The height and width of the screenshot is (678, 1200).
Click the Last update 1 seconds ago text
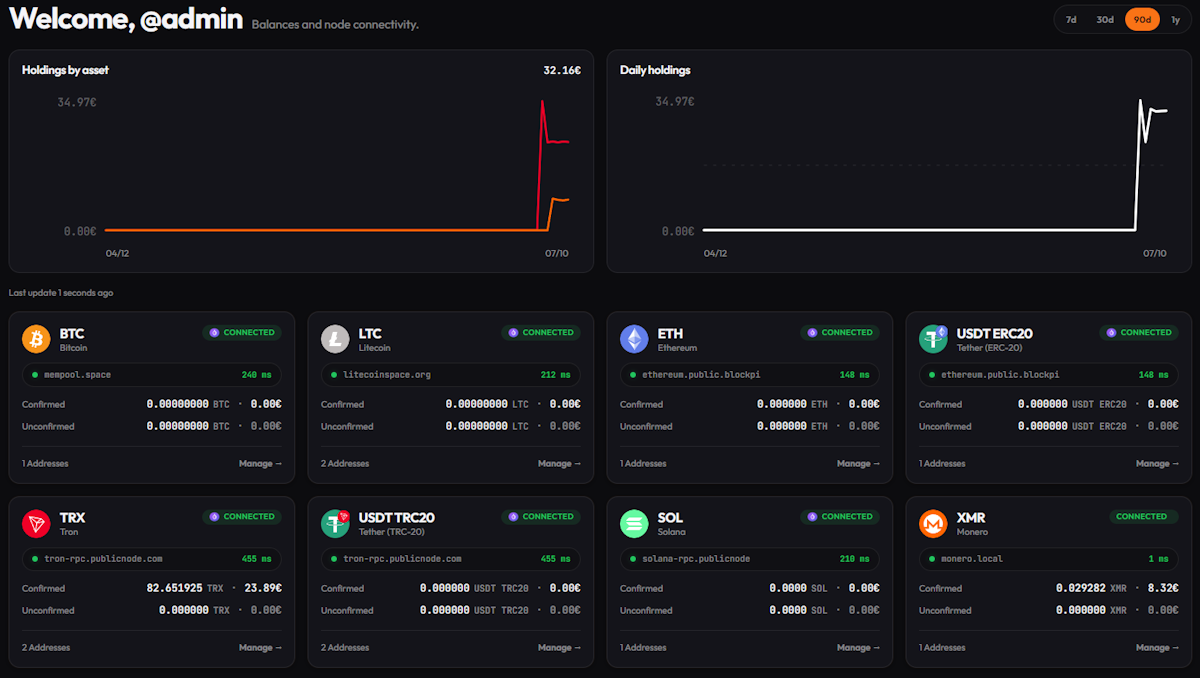tap(61, 293)
